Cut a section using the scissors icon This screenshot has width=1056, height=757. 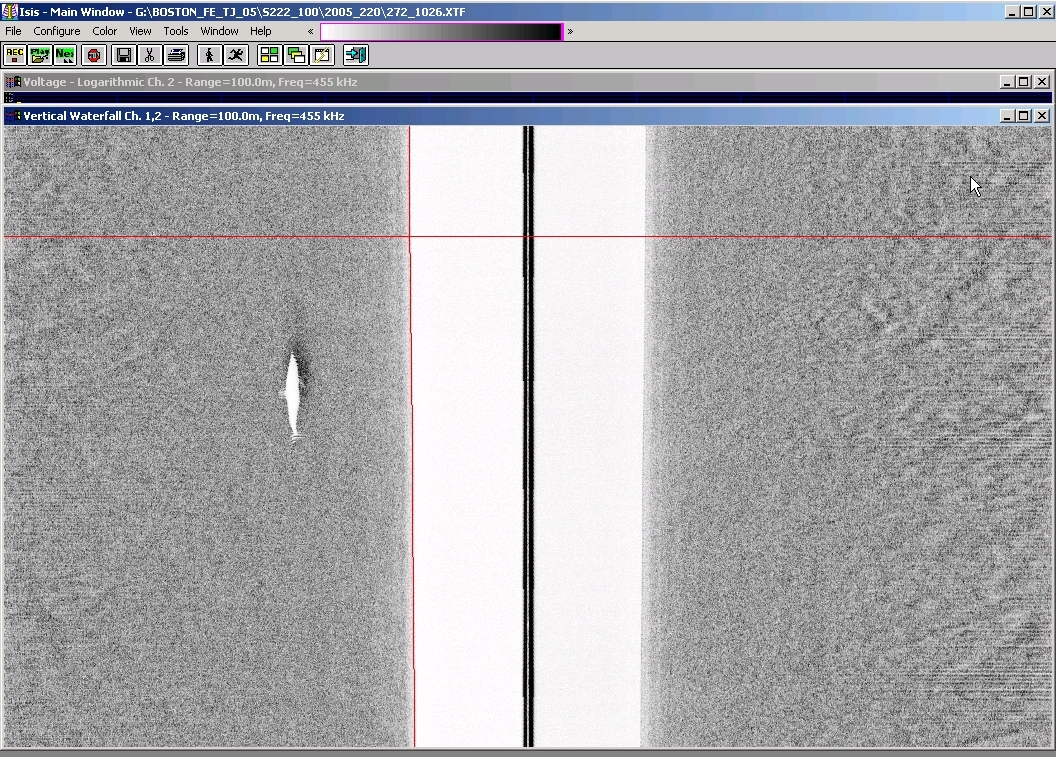(x=149, y=55)
